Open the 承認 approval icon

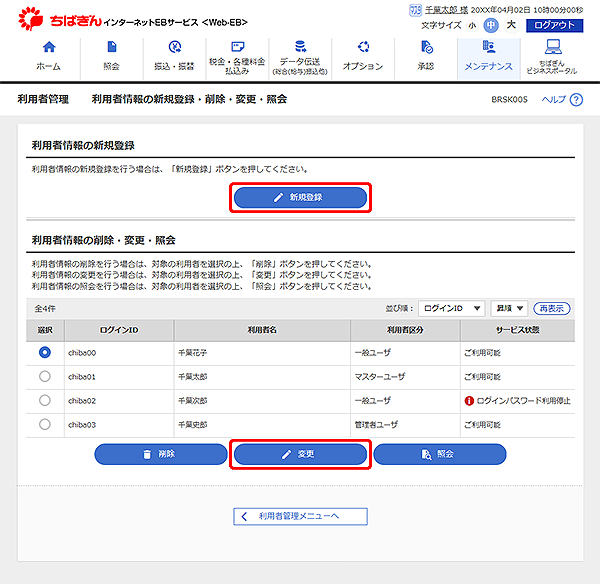coord(426,47)
